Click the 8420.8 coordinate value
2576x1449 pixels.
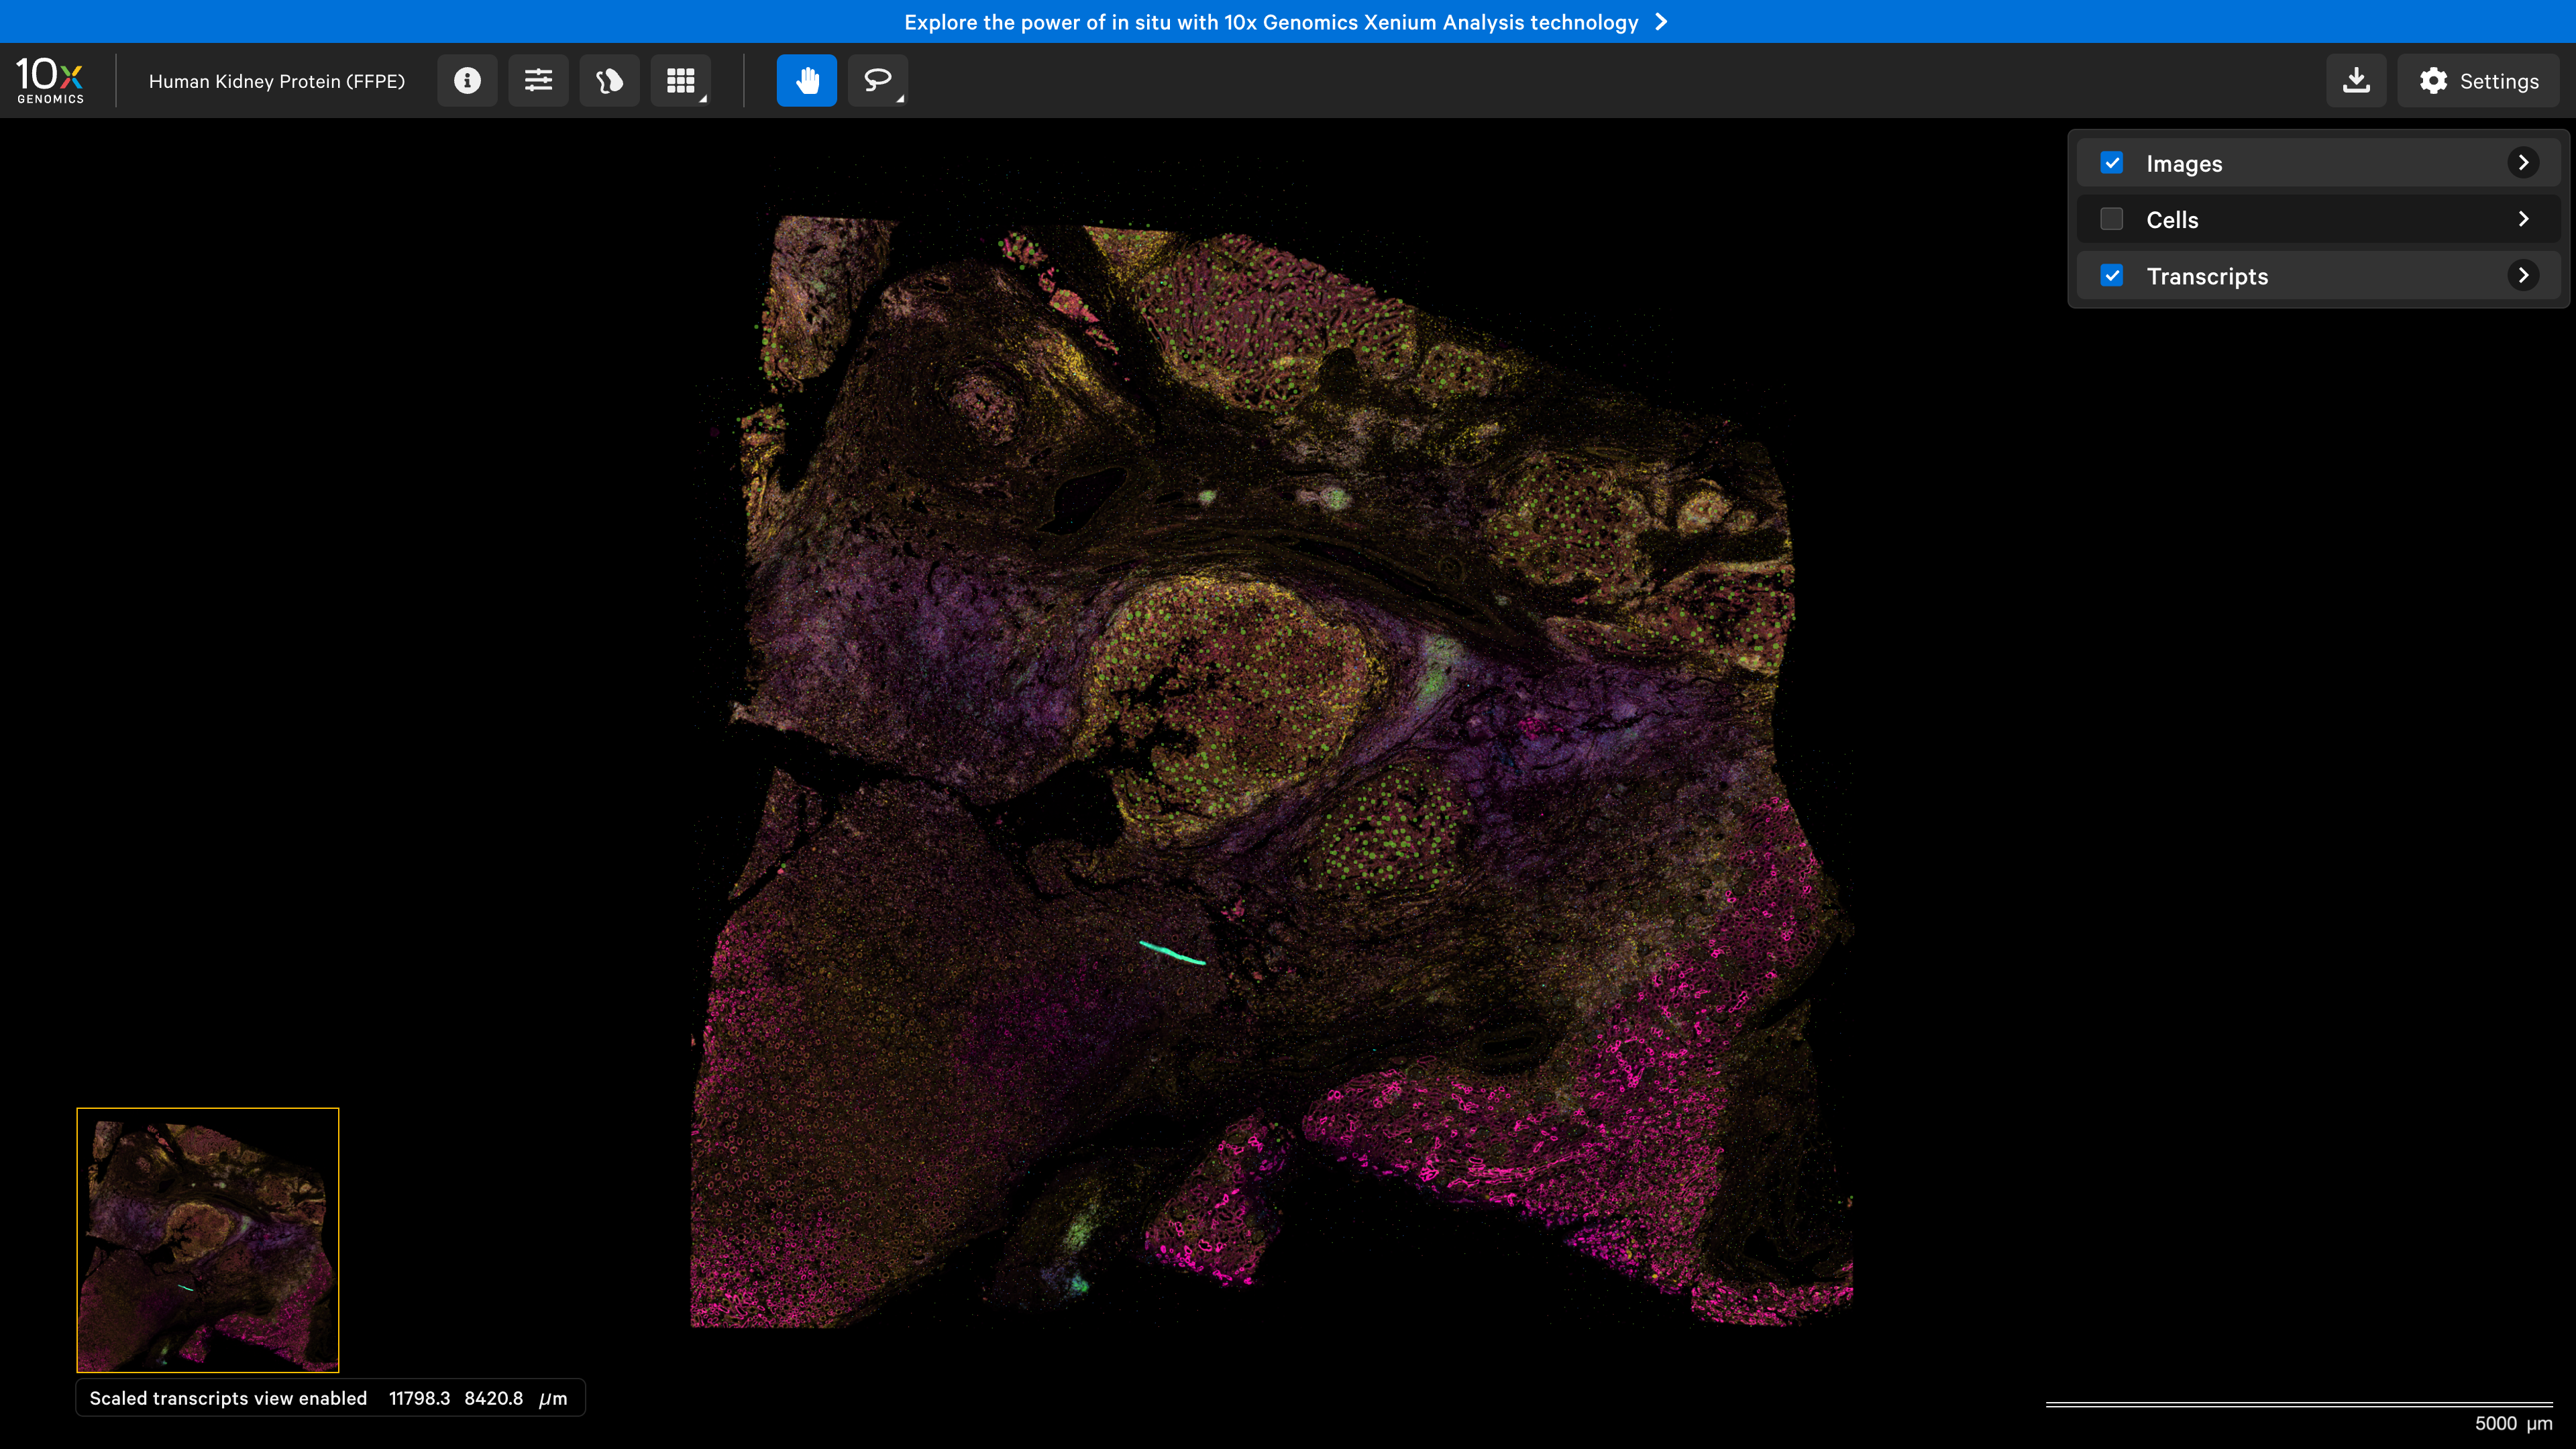(493, 1398)
